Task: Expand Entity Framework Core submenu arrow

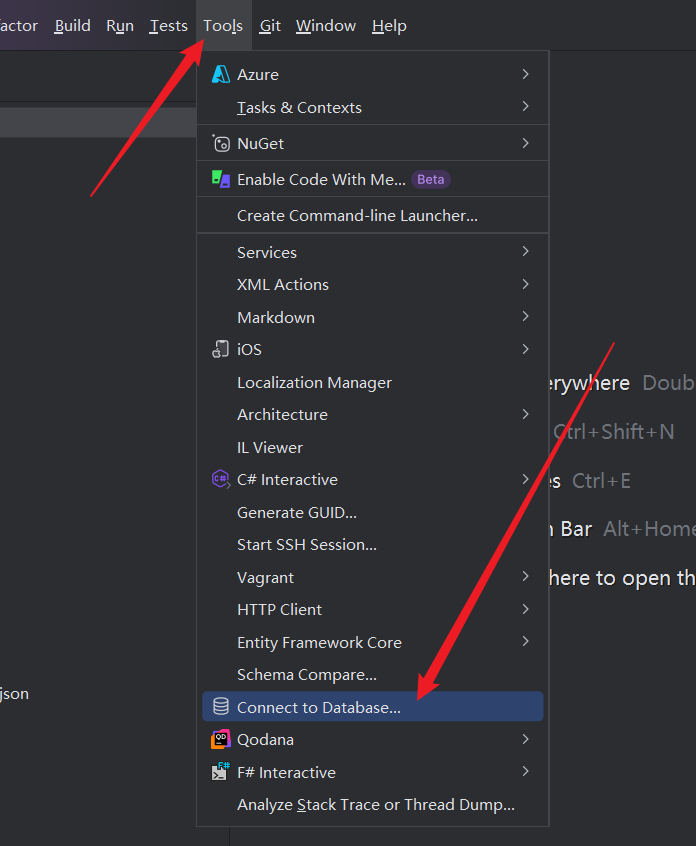Action: [x=526, y=641]
